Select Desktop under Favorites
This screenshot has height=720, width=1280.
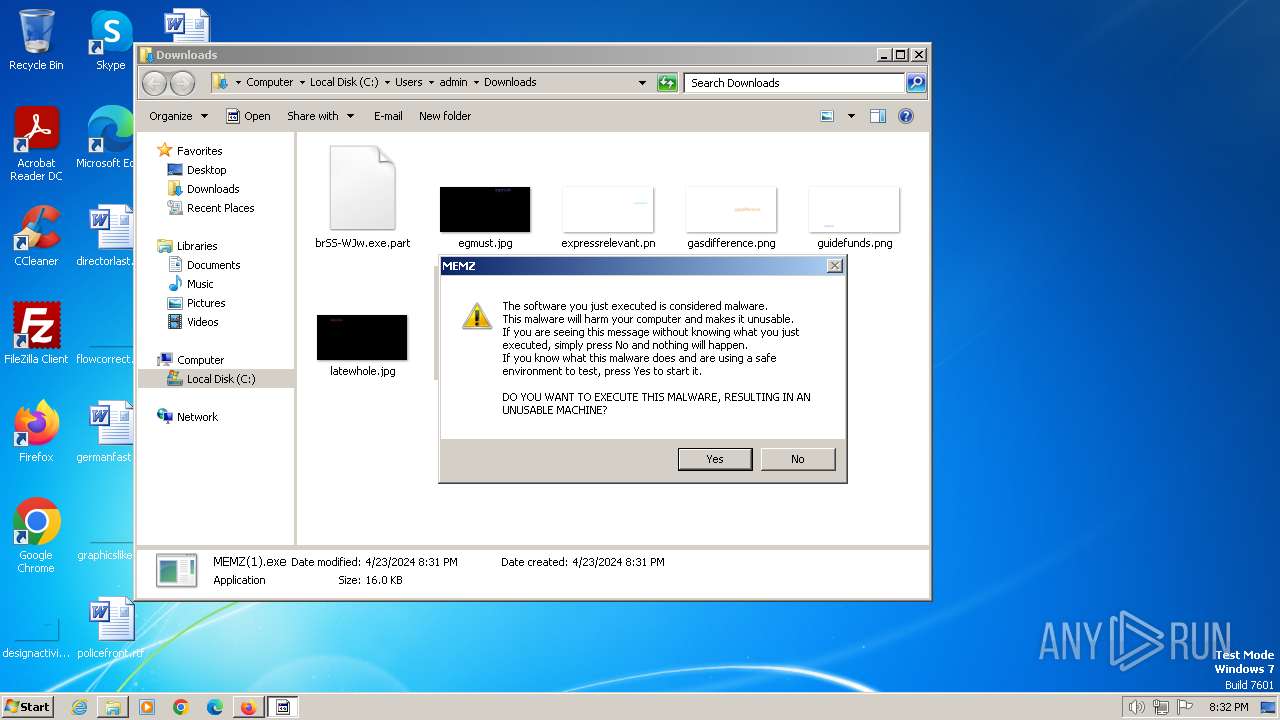pyautogui.click(x=206, y=170)
